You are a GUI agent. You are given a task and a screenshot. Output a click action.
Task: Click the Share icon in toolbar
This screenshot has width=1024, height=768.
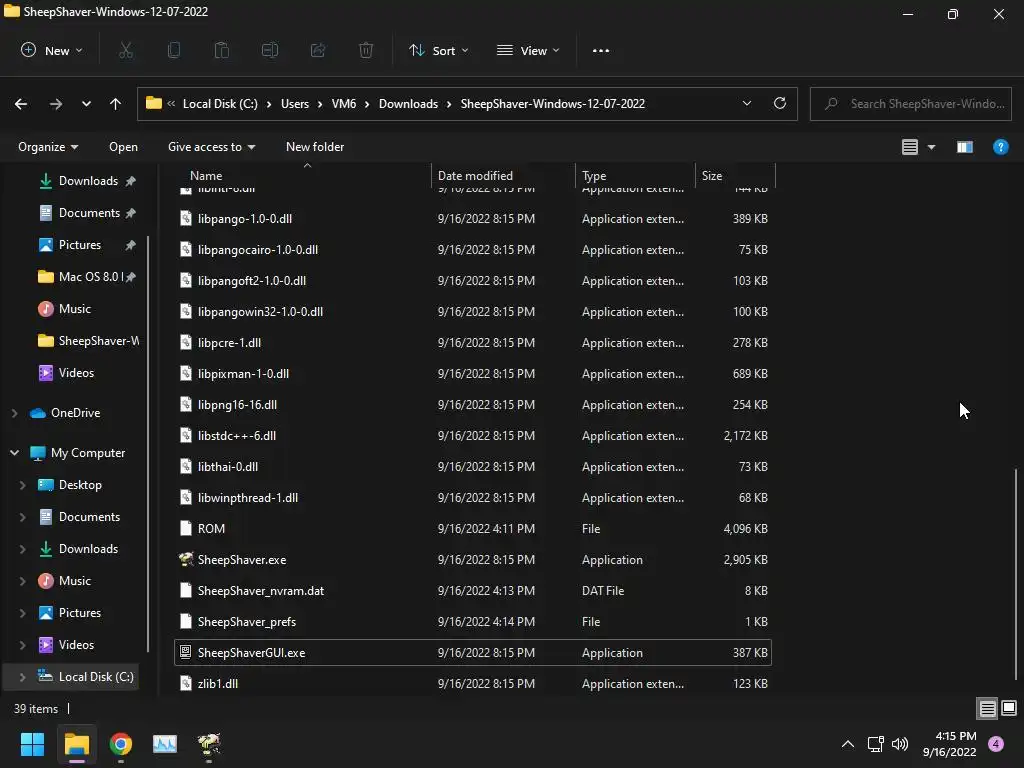(318, 50)
